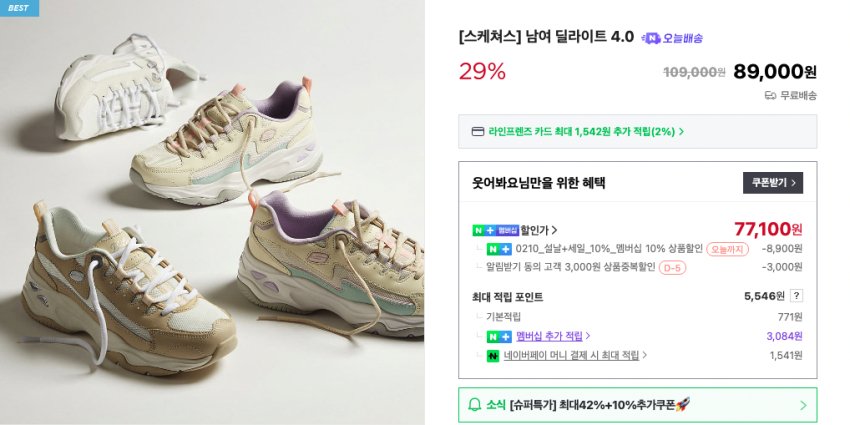This screenshot has width=850, height=425.
Task: Open 네이버페이 머니 결제 시 최대 적립 link
Action: point(571,356)
